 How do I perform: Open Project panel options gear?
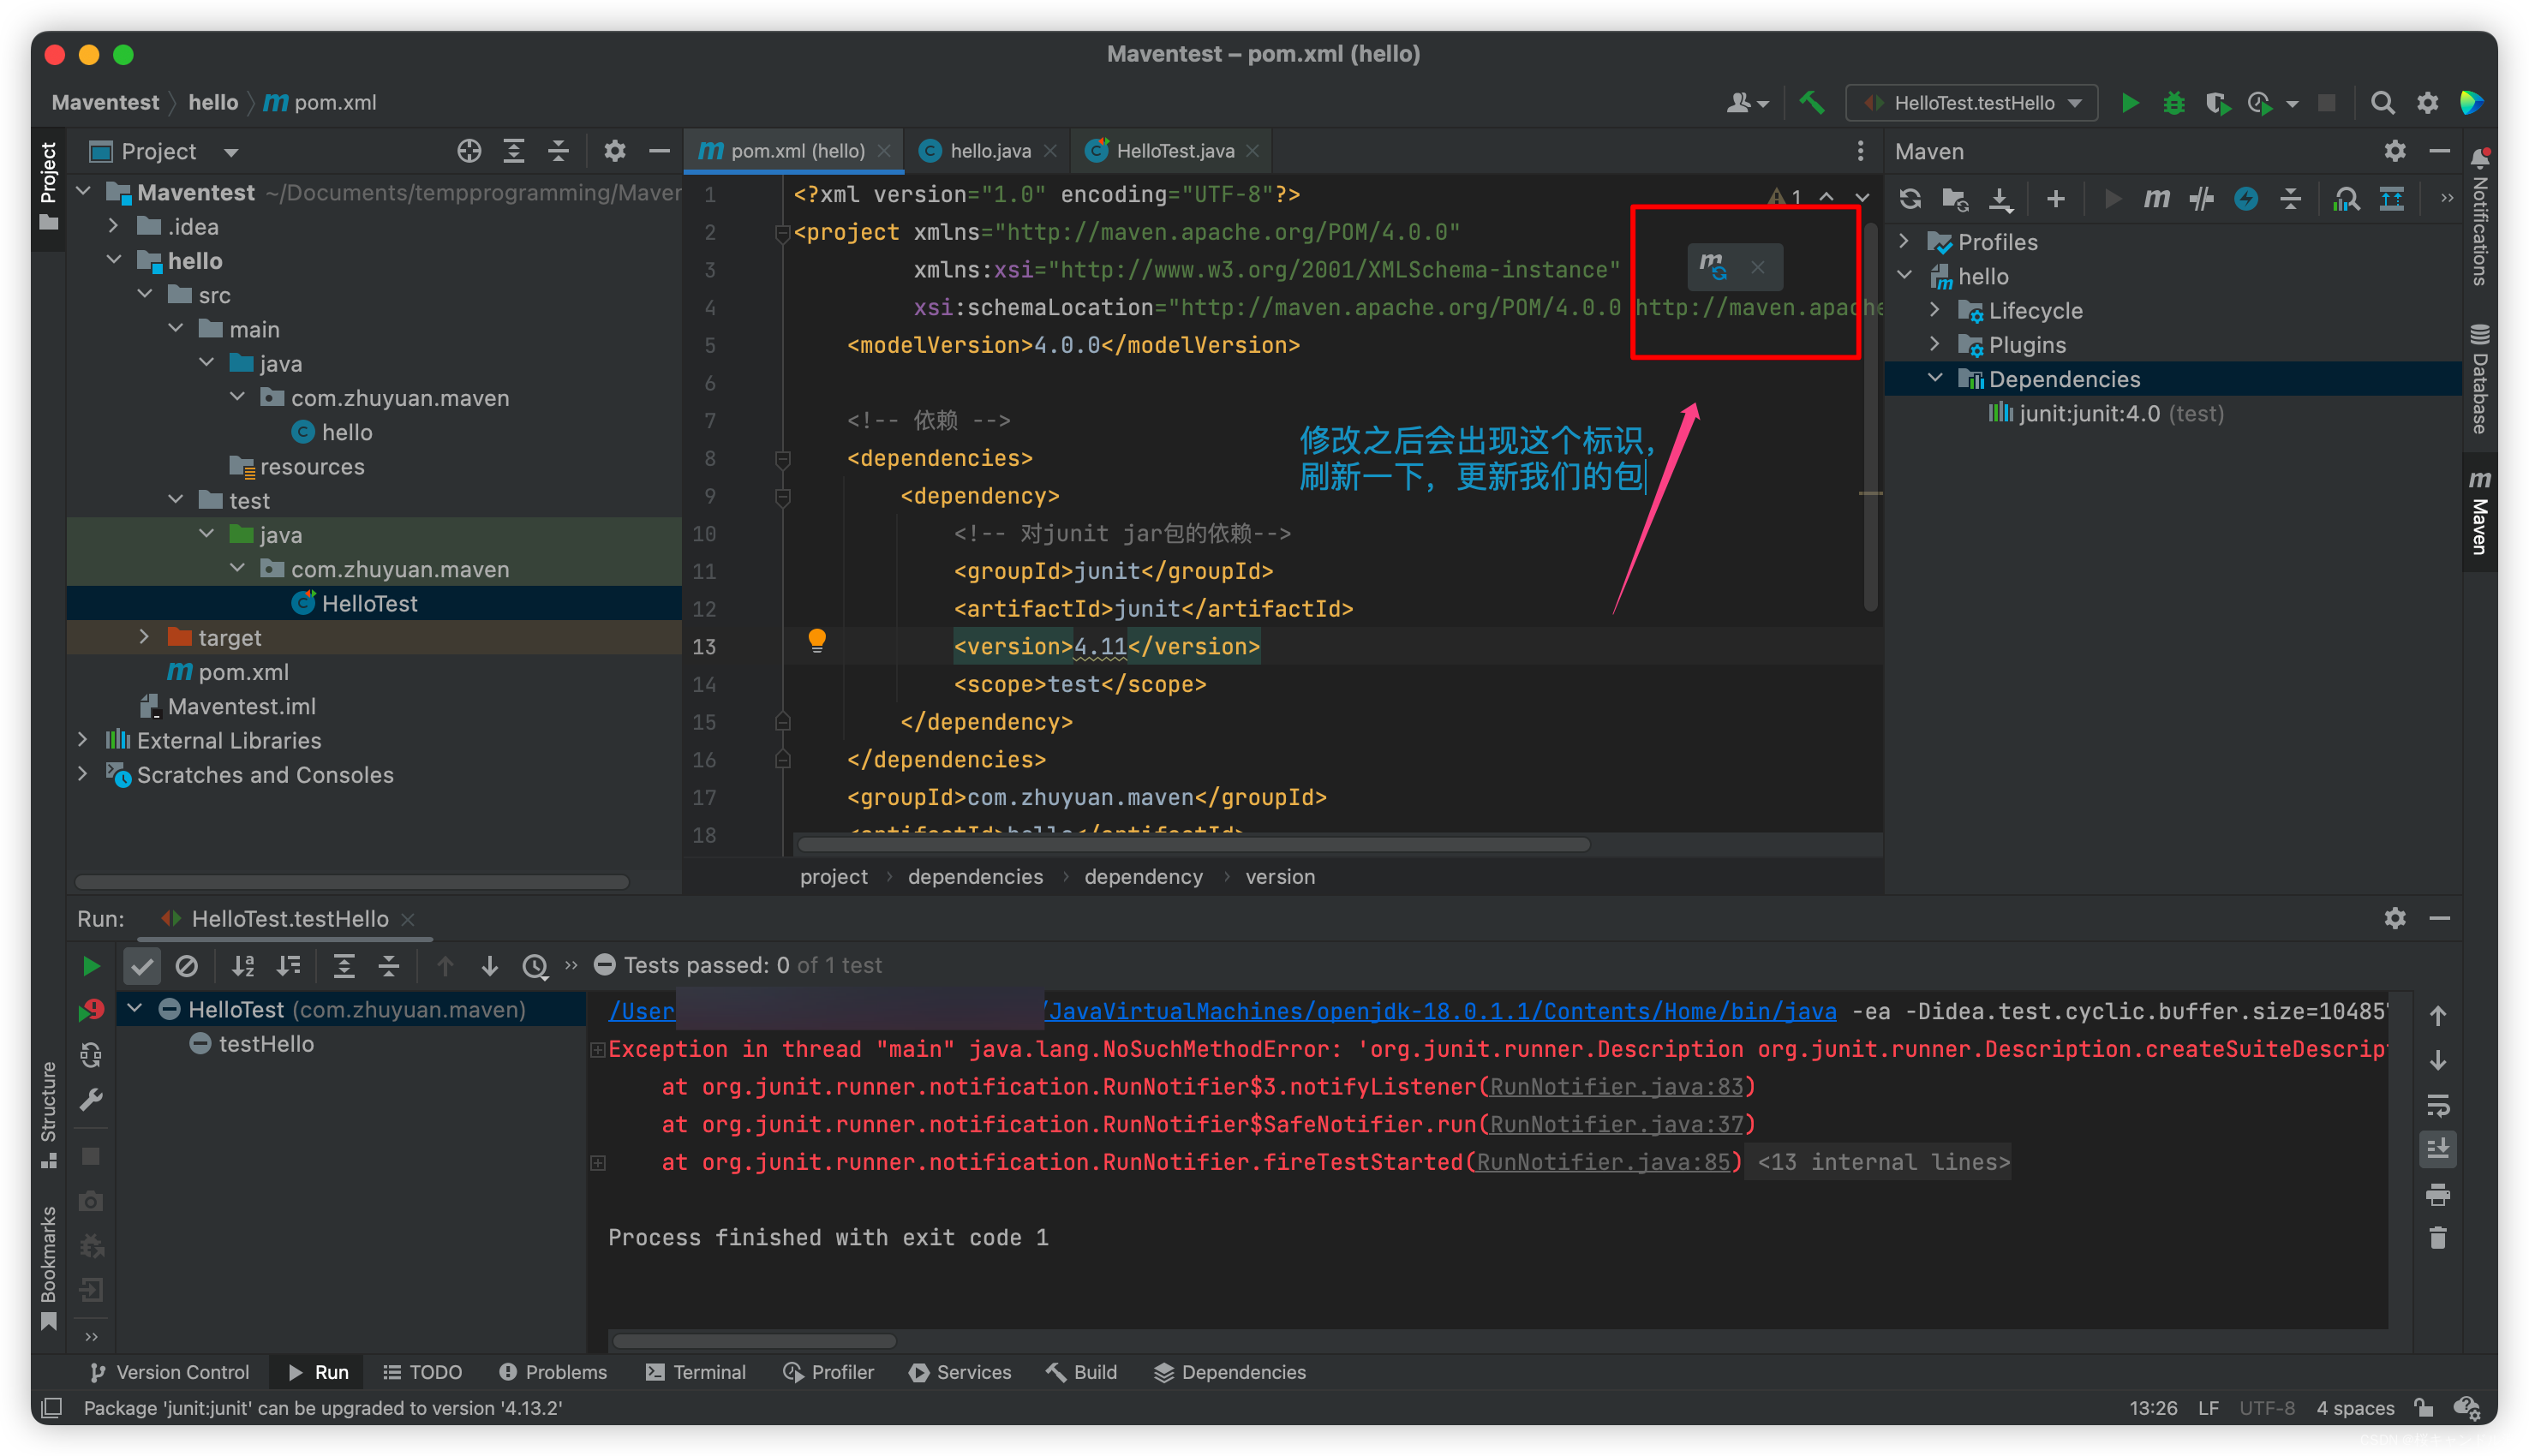click(x=614, y=151)
